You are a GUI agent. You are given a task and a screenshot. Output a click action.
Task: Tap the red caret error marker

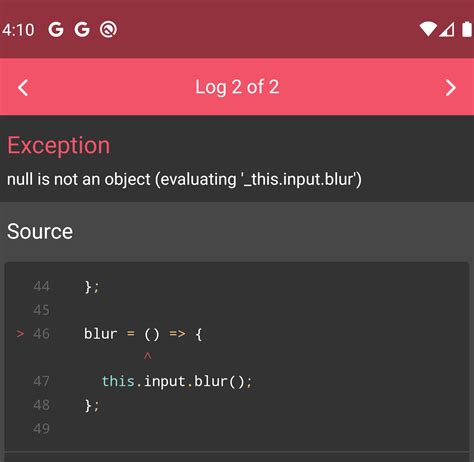(x=148, y=356)
